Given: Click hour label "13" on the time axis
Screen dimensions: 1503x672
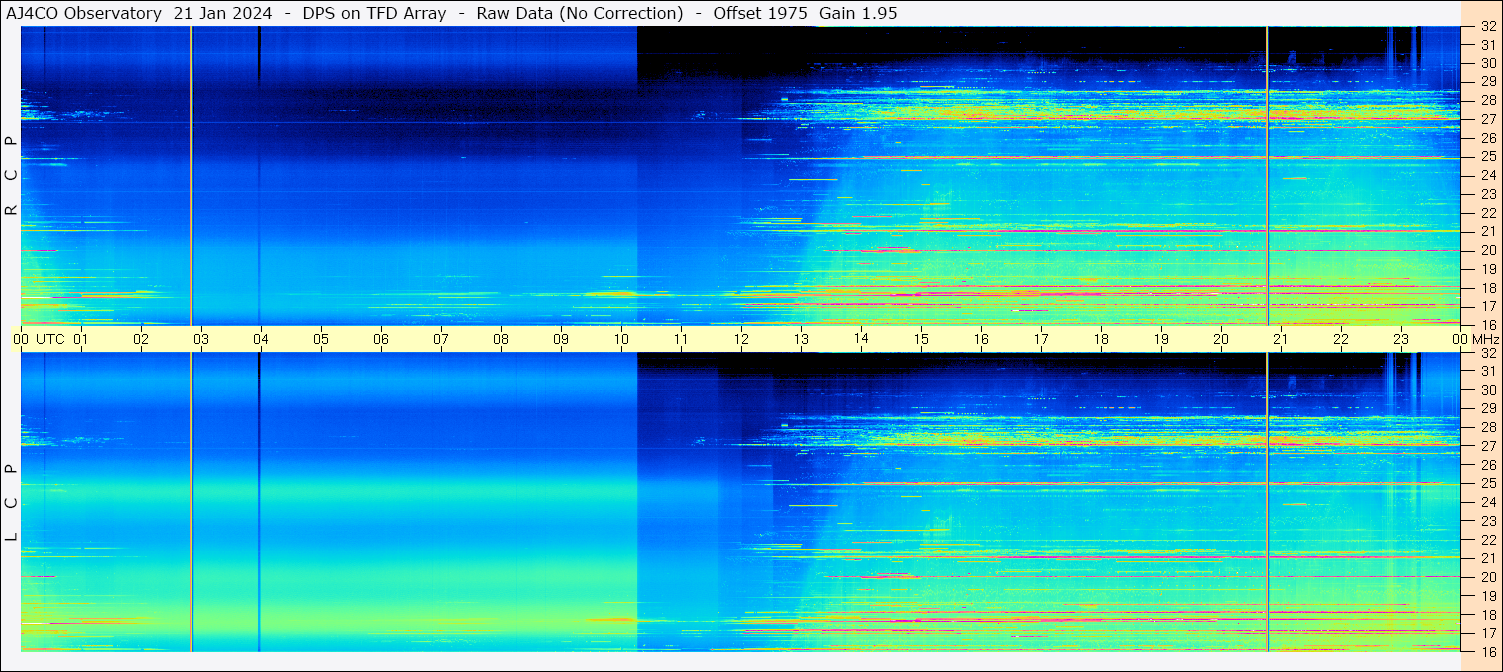Looking at the screenshot, I should (x=801, y=339).
